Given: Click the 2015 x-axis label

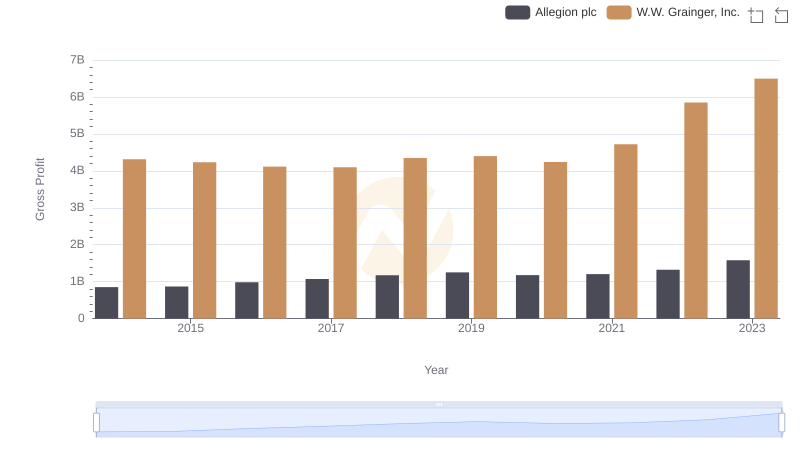Looking at the screenshot, I should 190,328.
